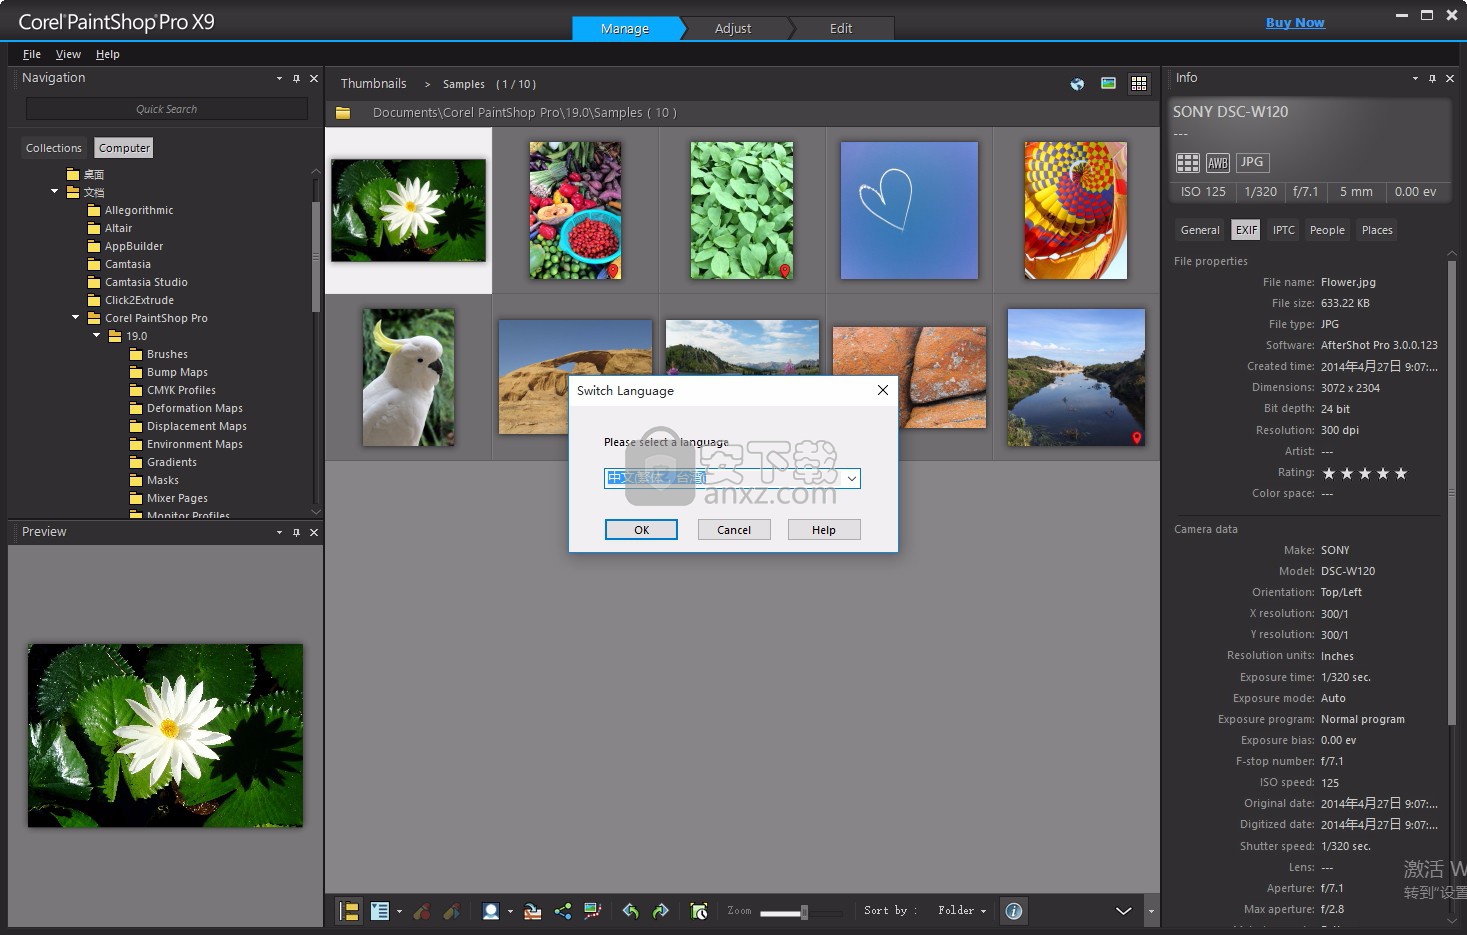1467x935 pixels.
Task: Select the river landscape thumbnail
Action: (1076, 377)
